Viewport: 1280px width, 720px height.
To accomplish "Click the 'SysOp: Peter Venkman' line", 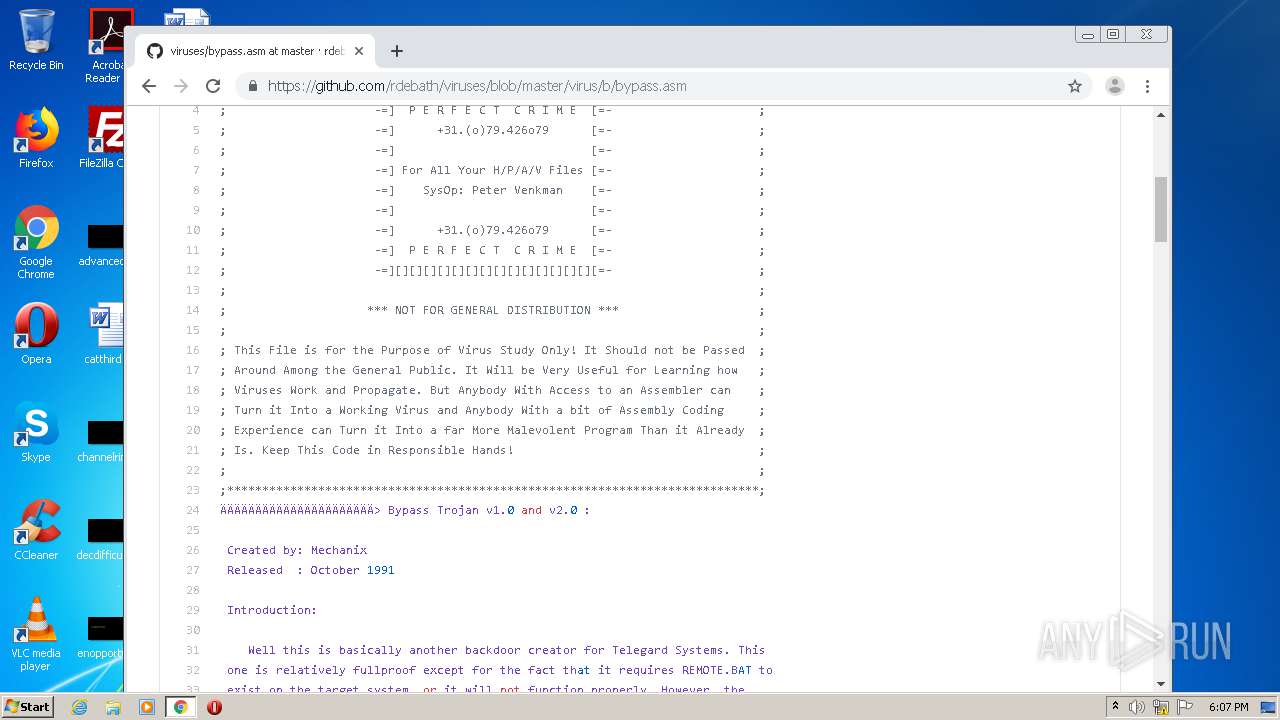I will pyautogui.click(x=493, y=190).
